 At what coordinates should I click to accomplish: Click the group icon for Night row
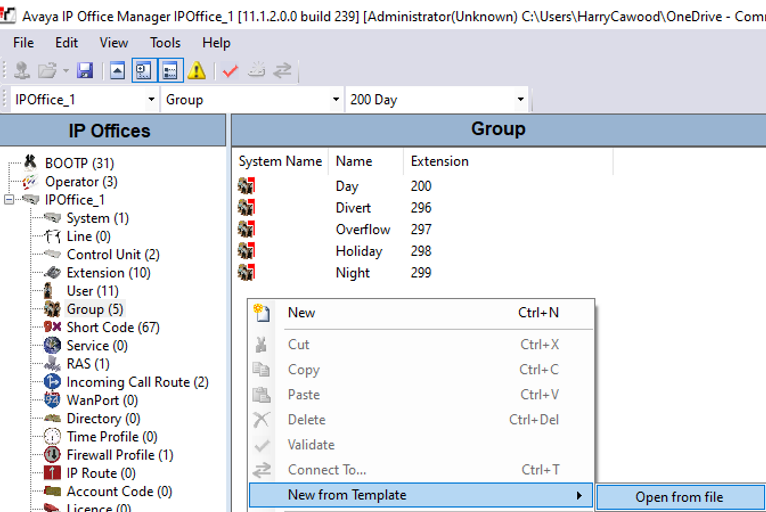coord(246,273)
